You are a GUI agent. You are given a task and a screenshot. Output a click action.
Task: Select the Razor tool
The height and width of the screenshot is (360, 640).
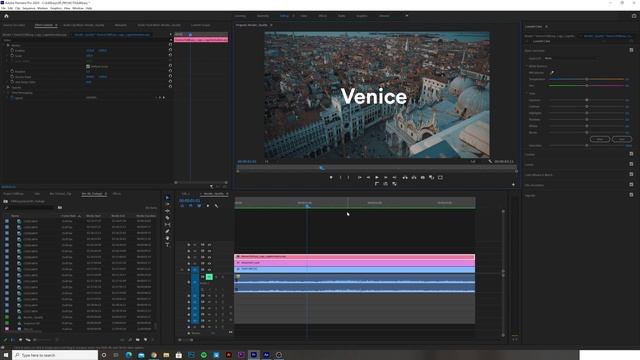pyautogui.click(x=167, y=218)
